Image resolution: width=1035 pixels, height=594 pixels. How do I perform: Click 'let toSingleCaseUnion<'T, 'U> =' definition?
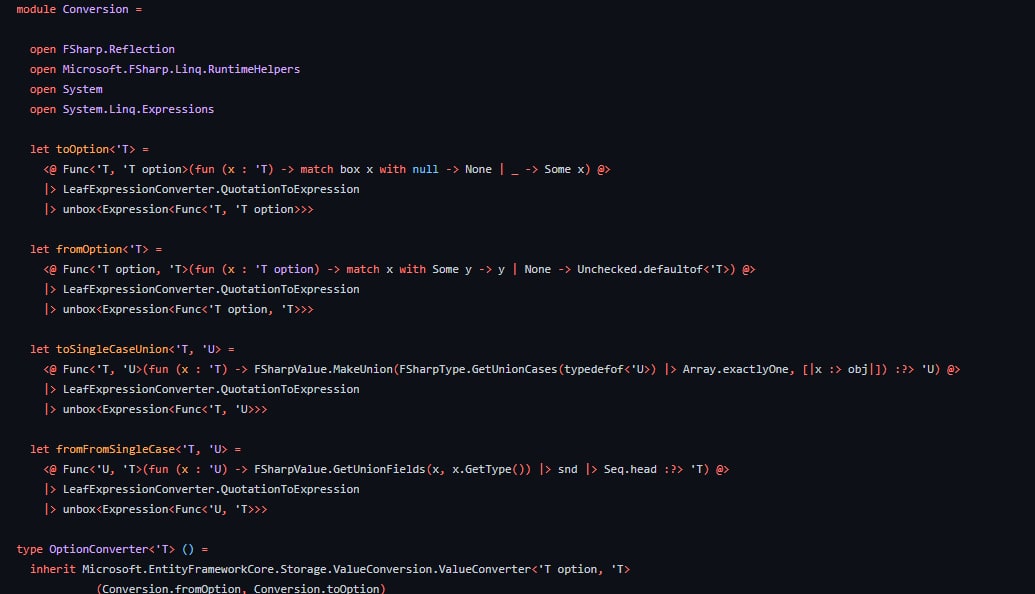(x=132, y=349)
